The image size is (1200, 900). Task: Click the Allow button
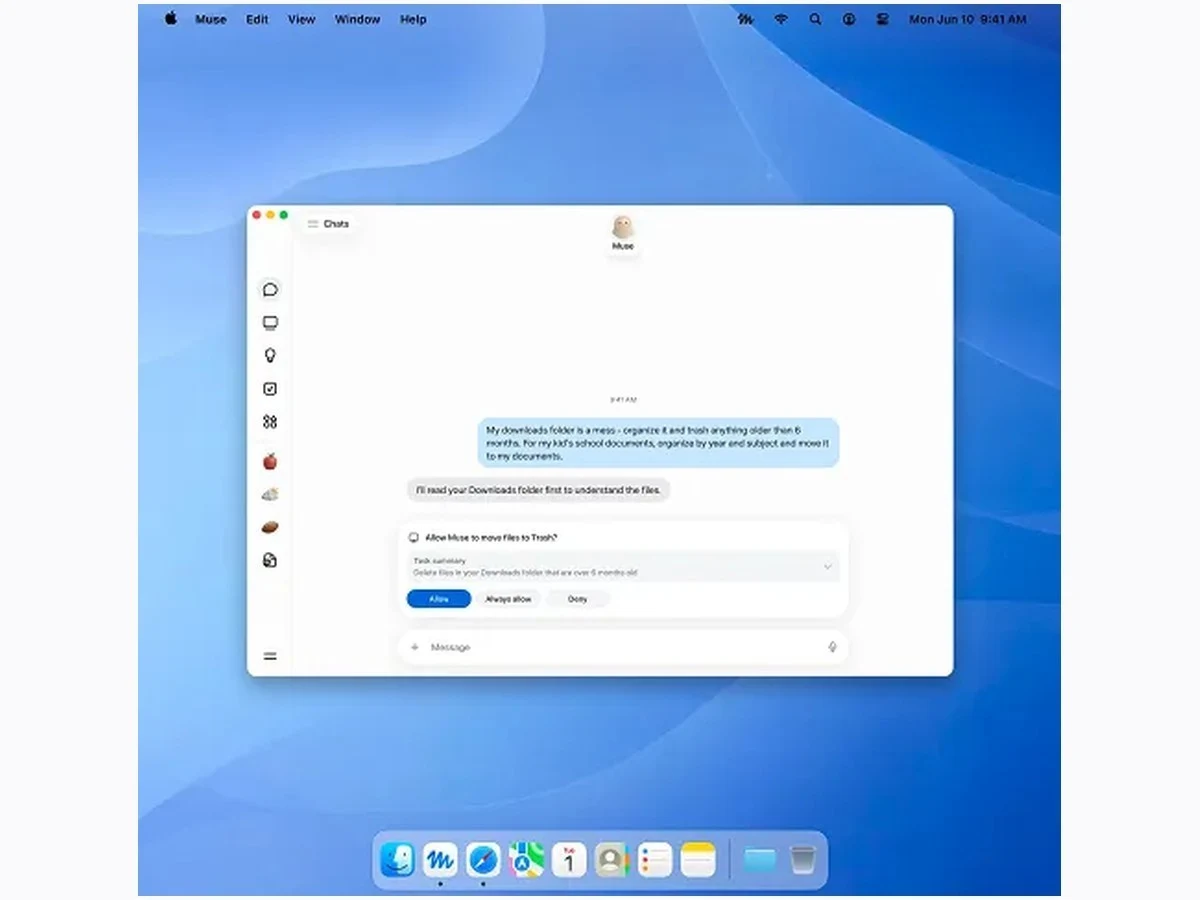point(439,599)
